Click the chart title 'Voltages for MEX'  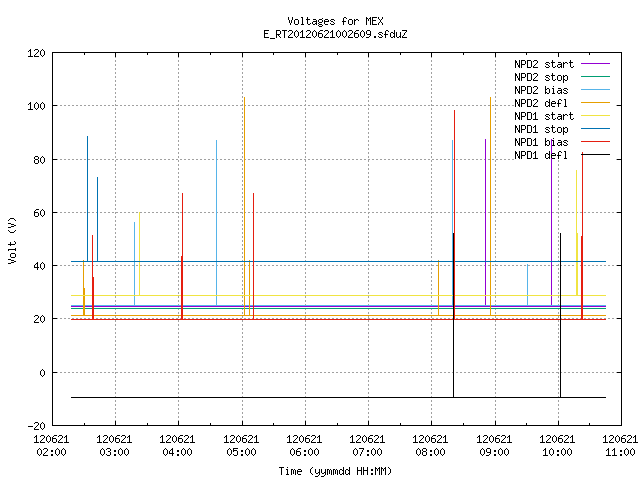tap(335, 21)
